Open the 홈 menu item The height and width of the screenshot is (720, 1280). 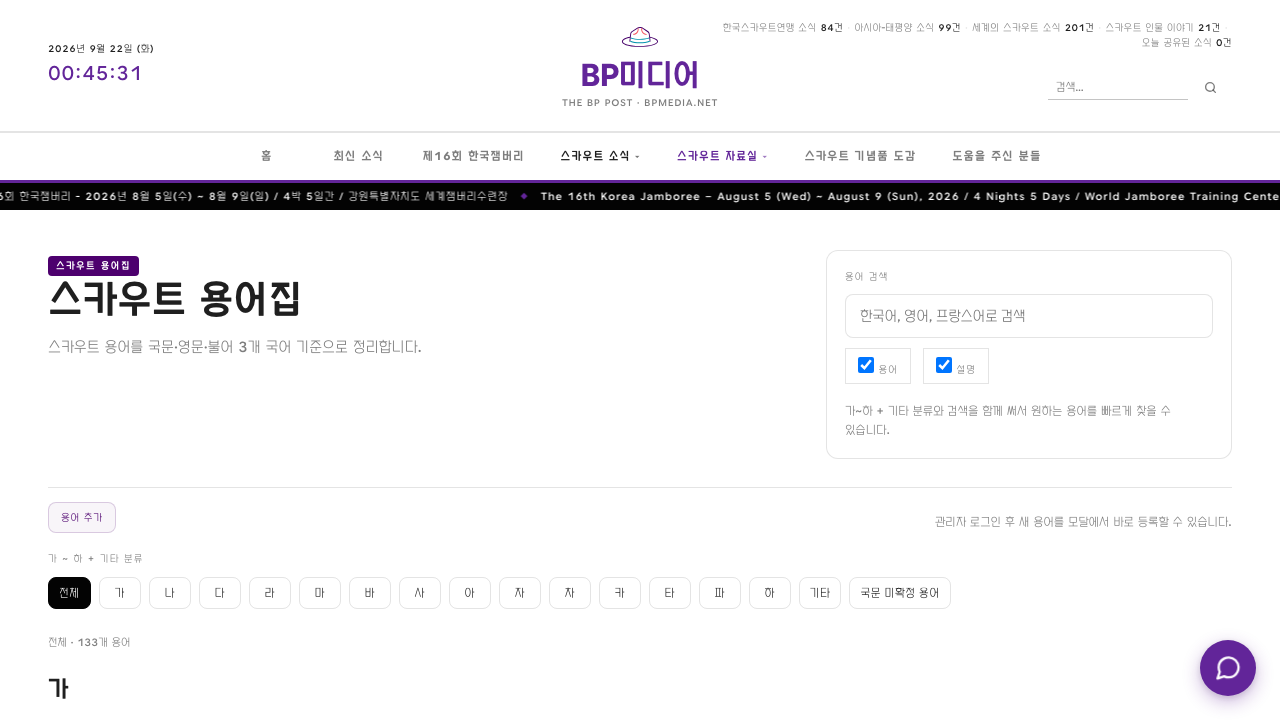pos(266,156)
